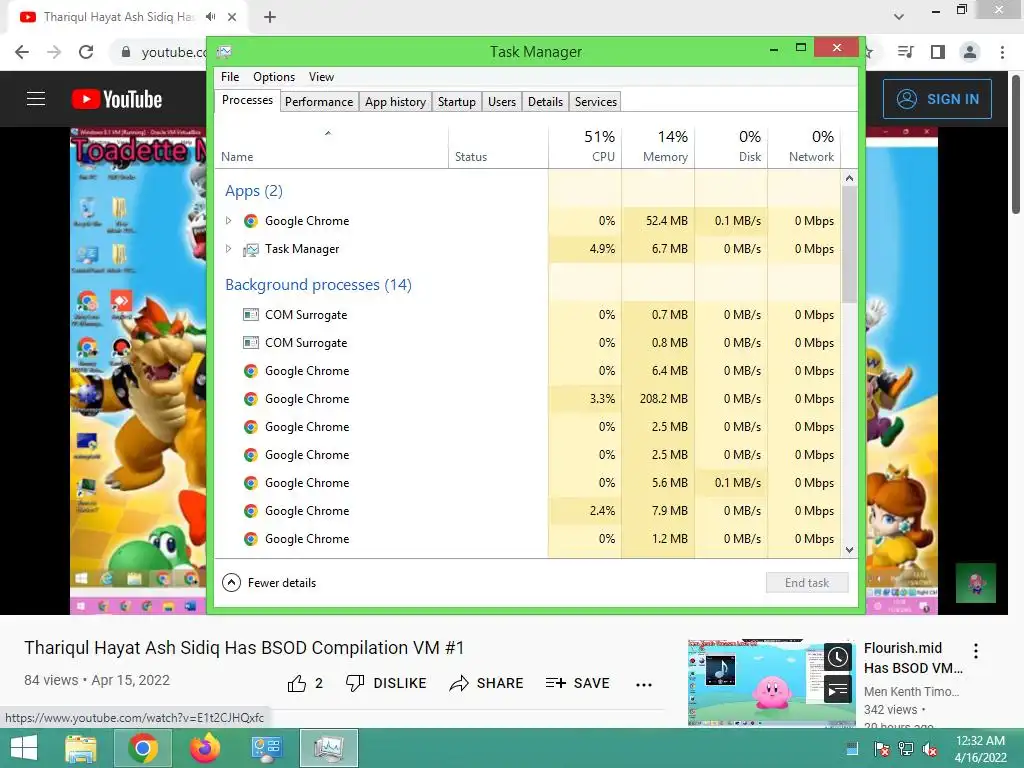Click Add to queue icon on thumbnail
Image resolution: width=1024 pixels, height=768 pixels.
[838, 690]
